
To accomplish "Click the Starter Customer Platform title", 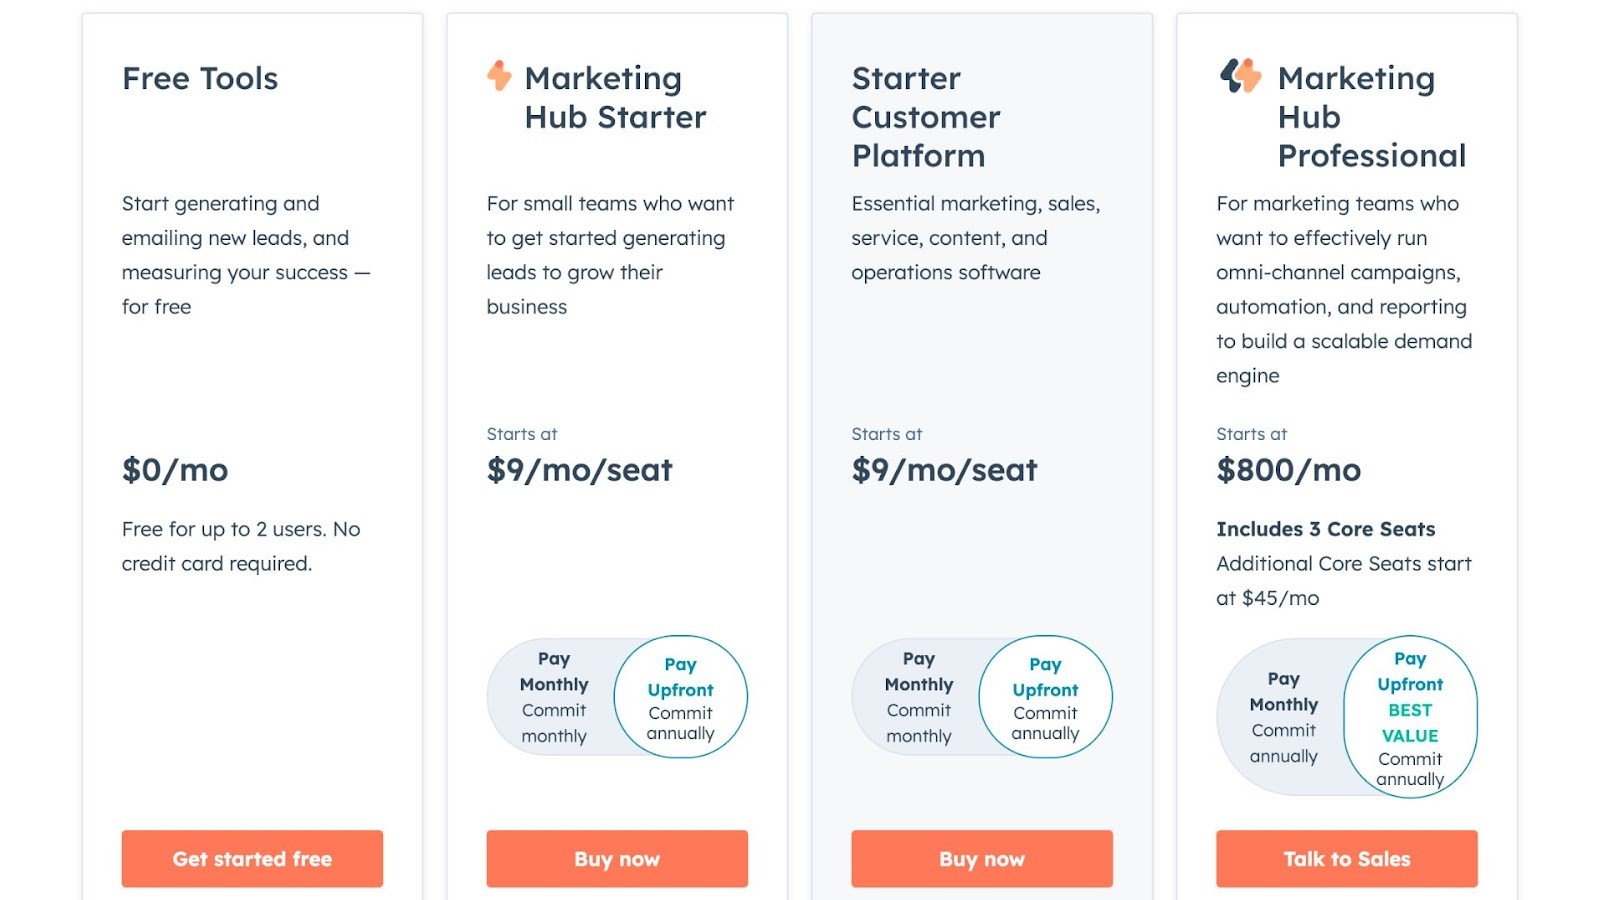I will (x=925, y=117).
